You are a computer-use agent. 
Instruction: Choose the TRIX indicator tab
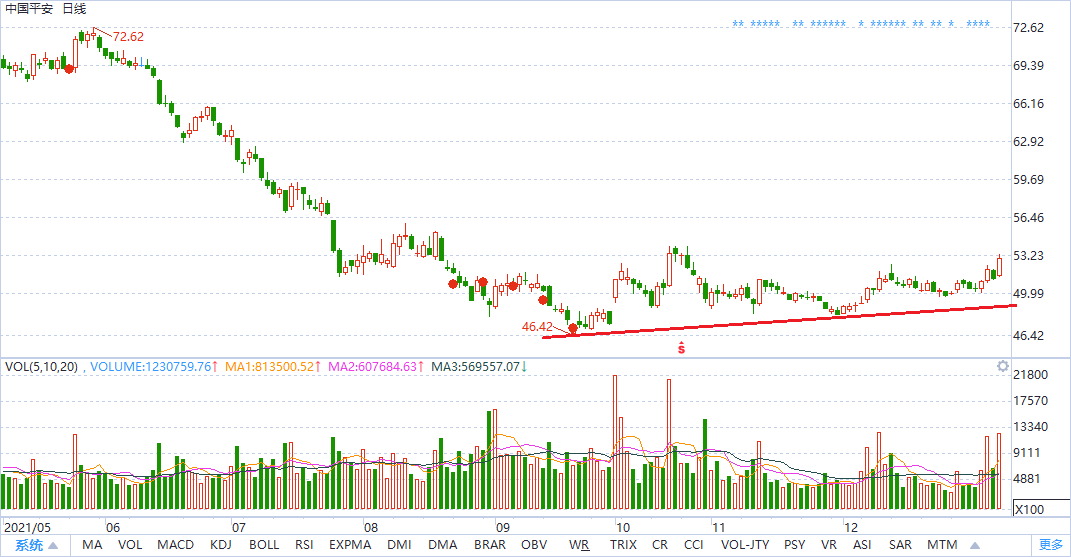pos(623,545)
